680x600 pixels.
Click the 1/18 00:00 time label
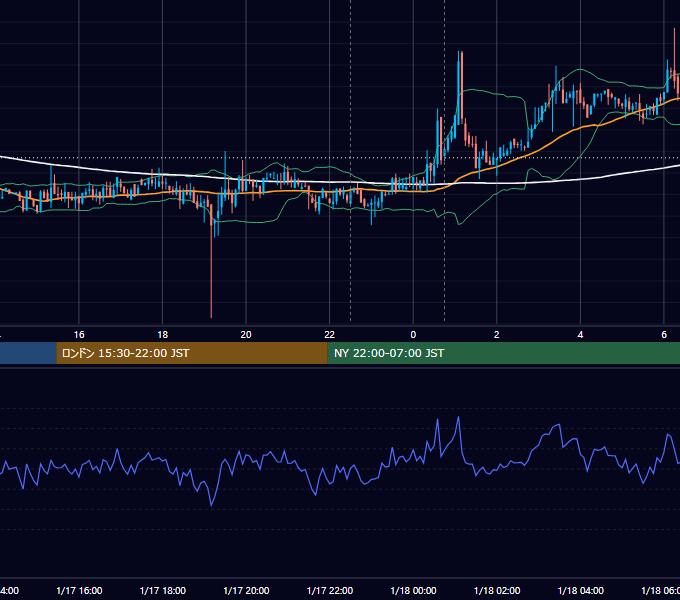point(413,590)
